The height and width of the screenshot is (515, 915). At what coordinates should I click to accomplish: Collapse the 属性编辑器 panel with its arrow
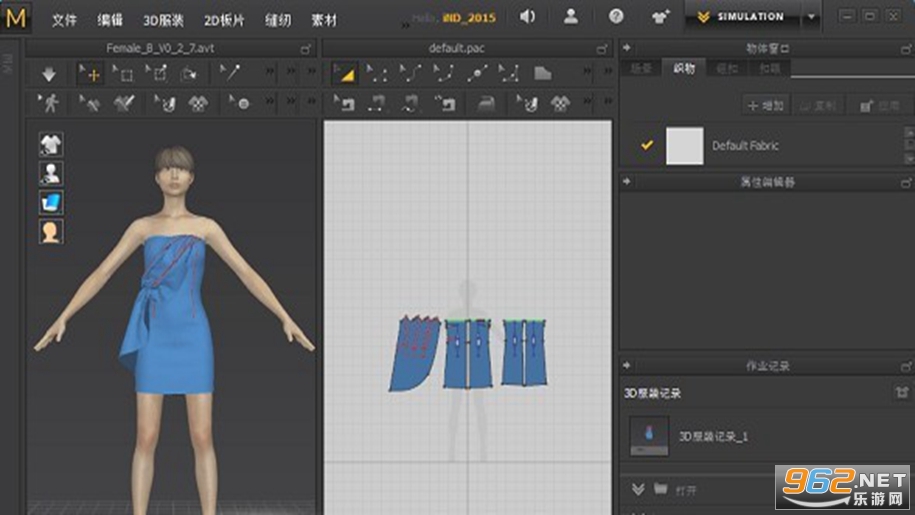click(627, 181)
